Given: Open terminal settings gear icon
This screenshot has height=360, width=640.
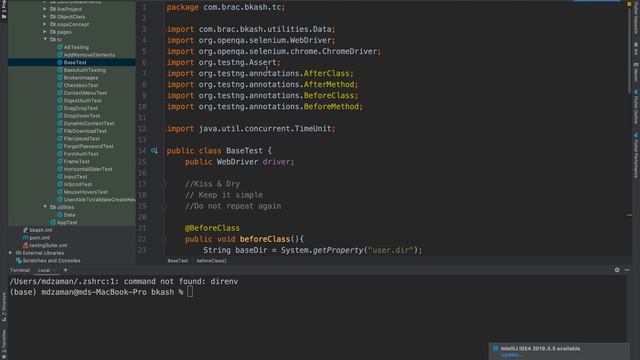Looking at the screenshot, I should [617, 270].
